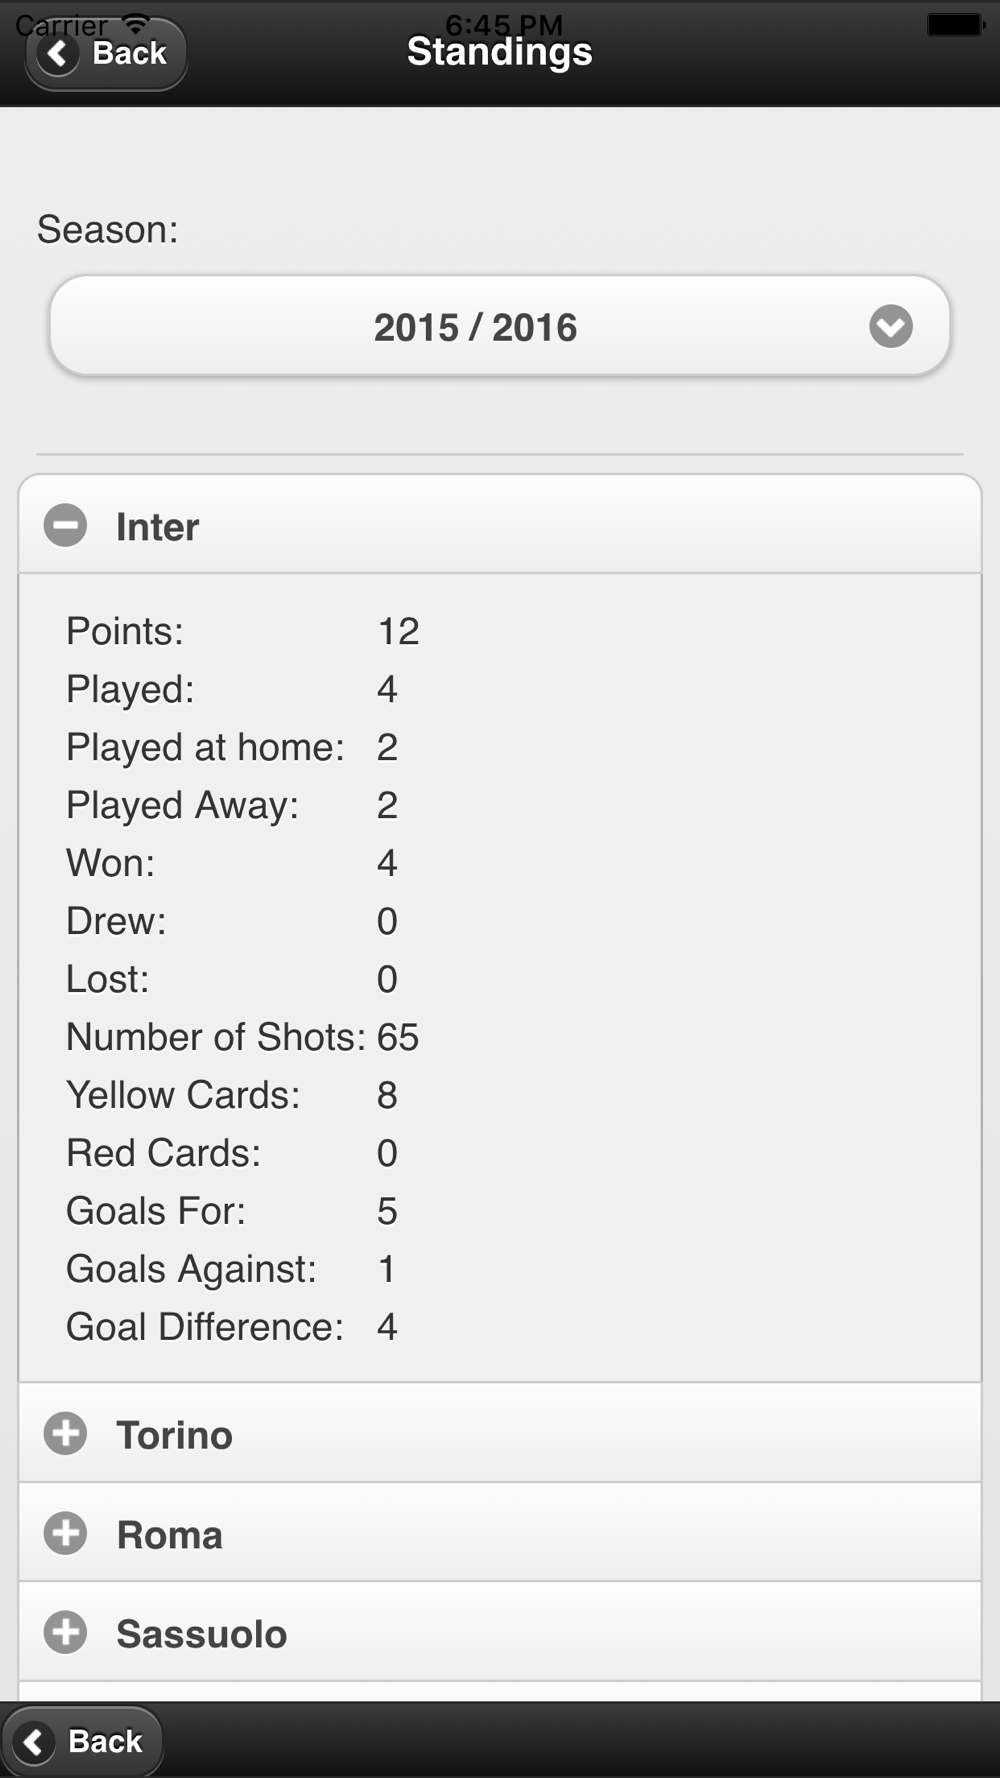Viewport: 1000px width, 1778px height.
Task: Tap the Season label
Action: (107, 230)
